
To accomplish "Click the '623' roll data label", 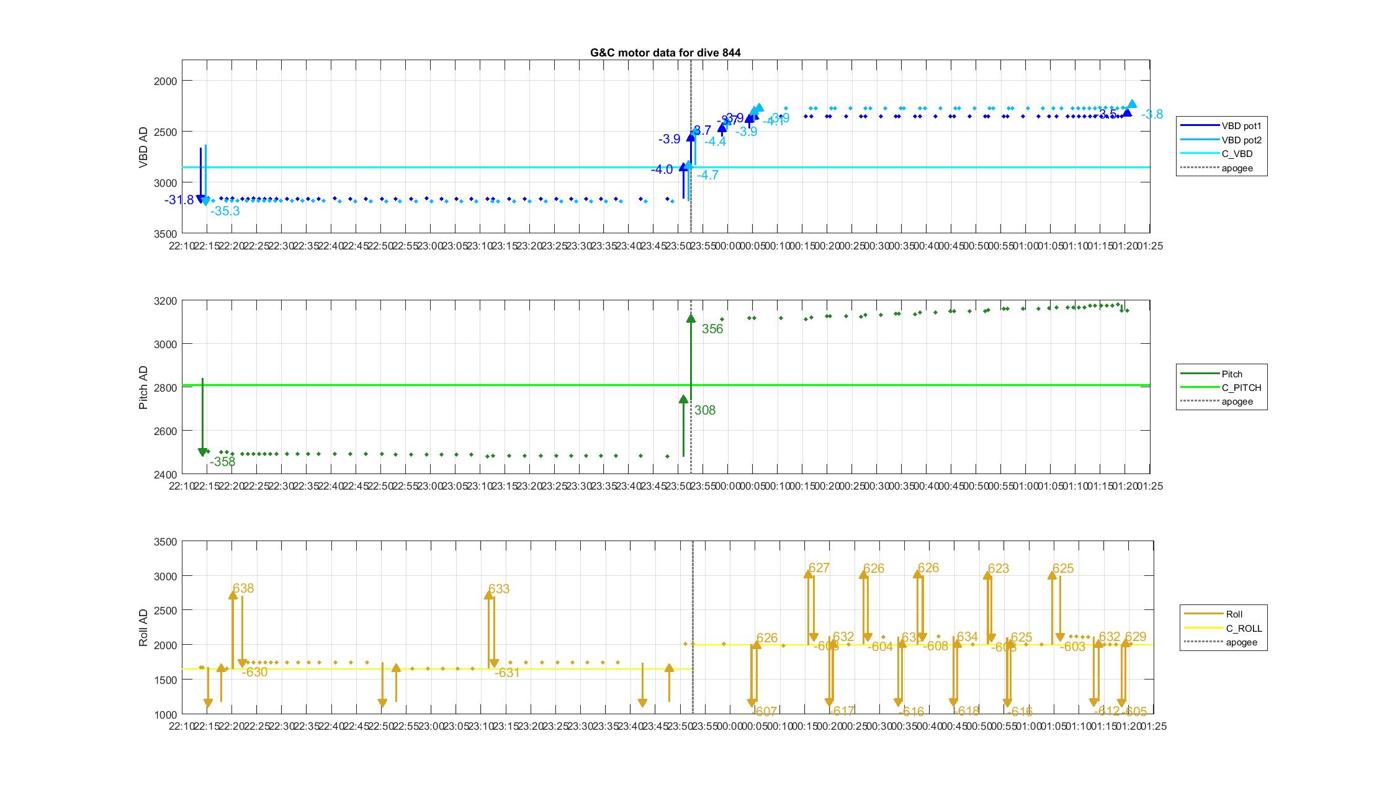I will (998, 568).
